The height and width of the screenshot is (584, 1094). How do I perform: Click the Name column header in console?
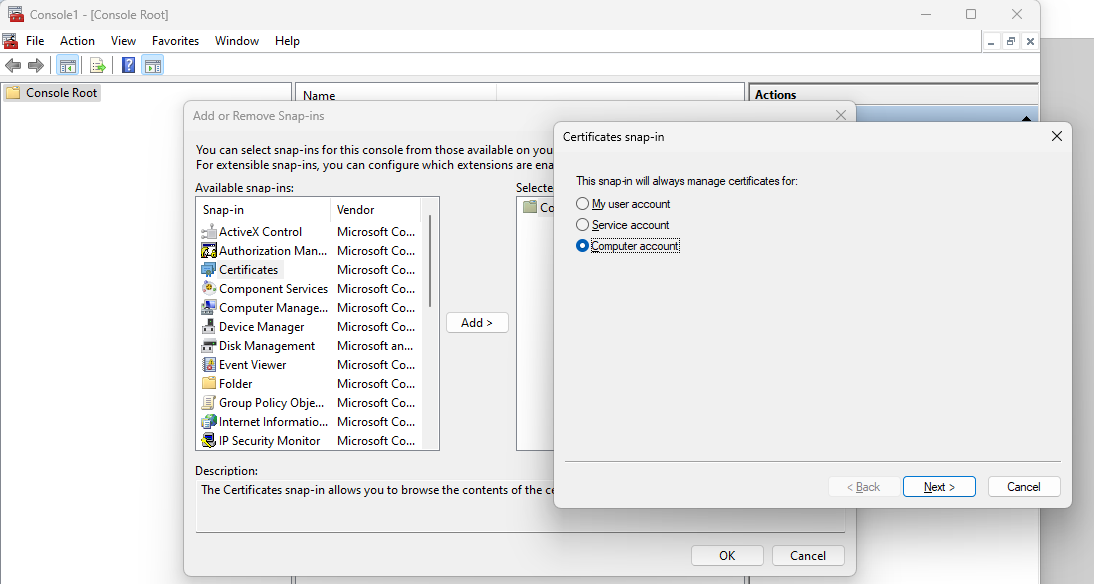click(396, 96)
